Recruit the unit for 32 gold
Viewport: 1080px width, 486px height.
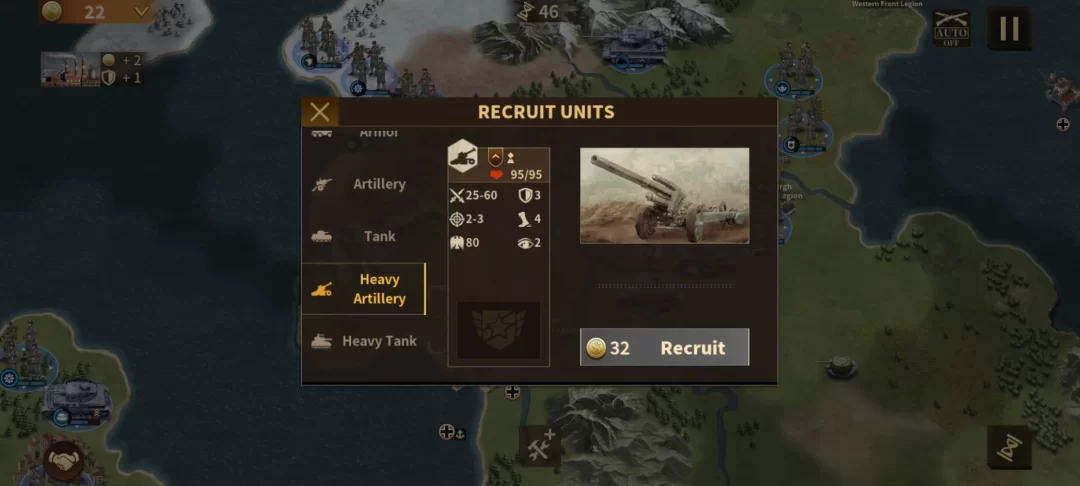click(x=664, y=348)
